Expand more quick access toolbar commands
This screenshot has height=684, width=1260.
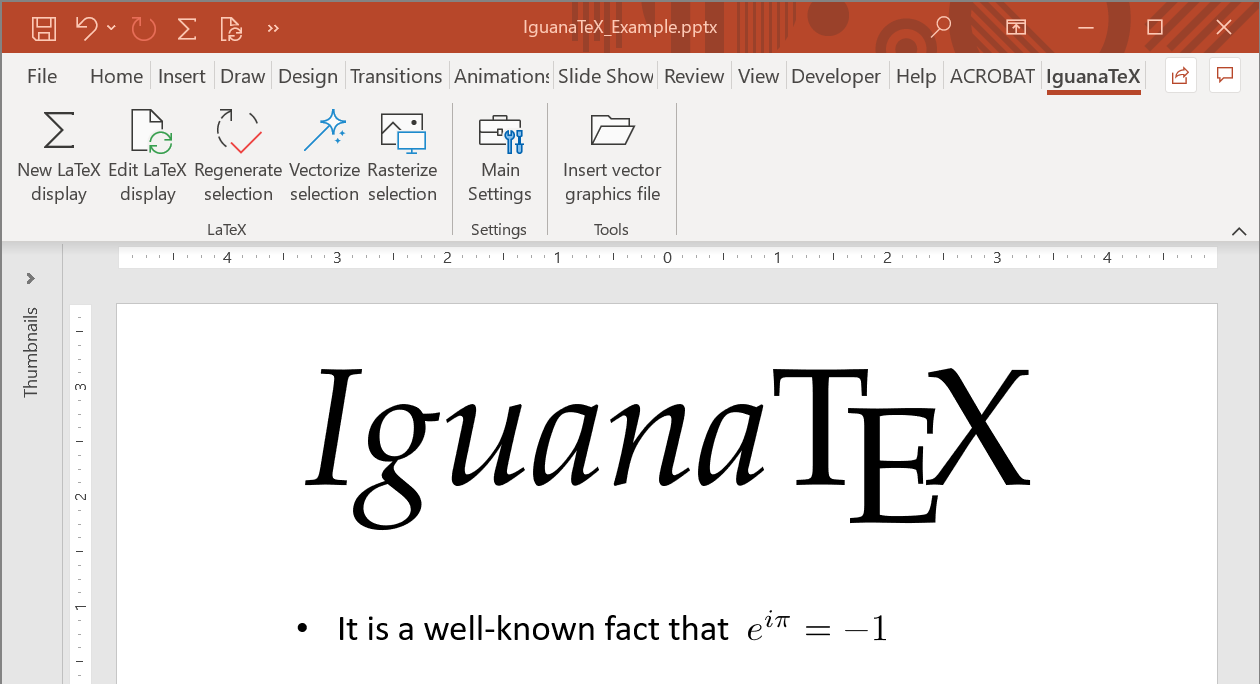pyautogui.click(x=273, y=28)
